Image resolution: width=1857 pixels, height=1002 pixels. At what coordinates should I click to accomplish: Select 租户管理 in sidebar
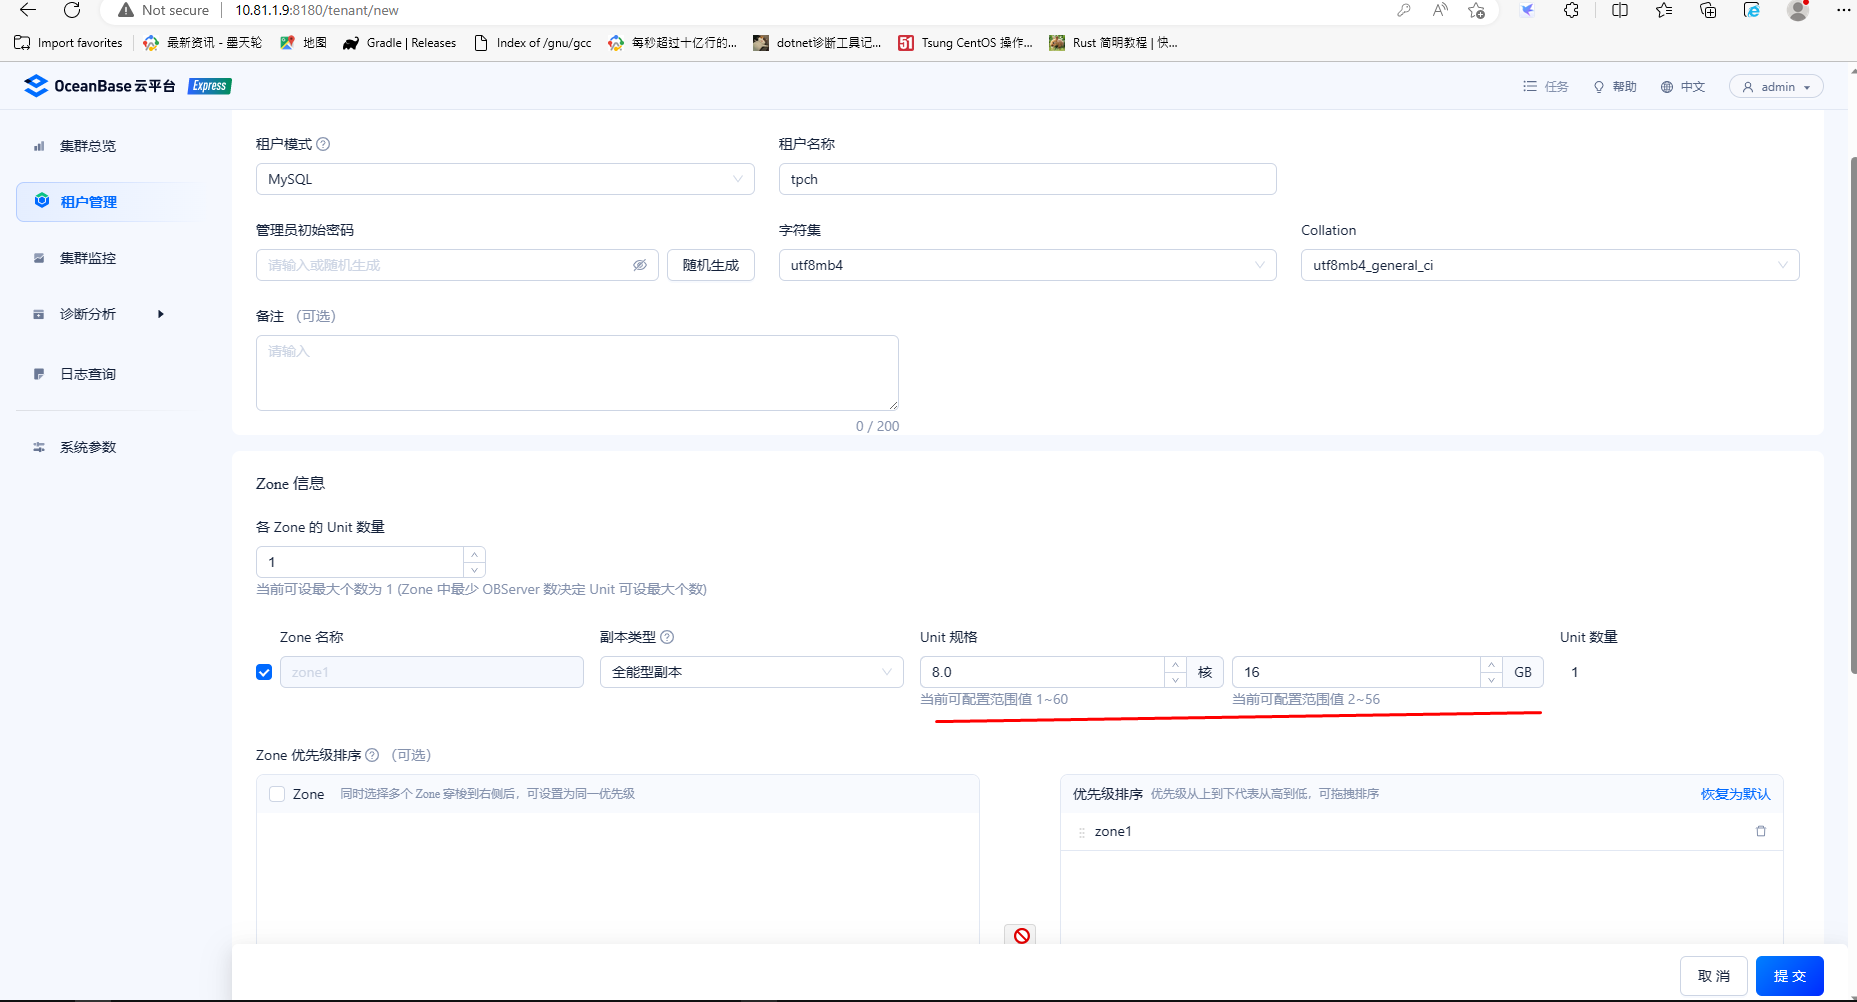pyautogui.click(x=108, y=202)
